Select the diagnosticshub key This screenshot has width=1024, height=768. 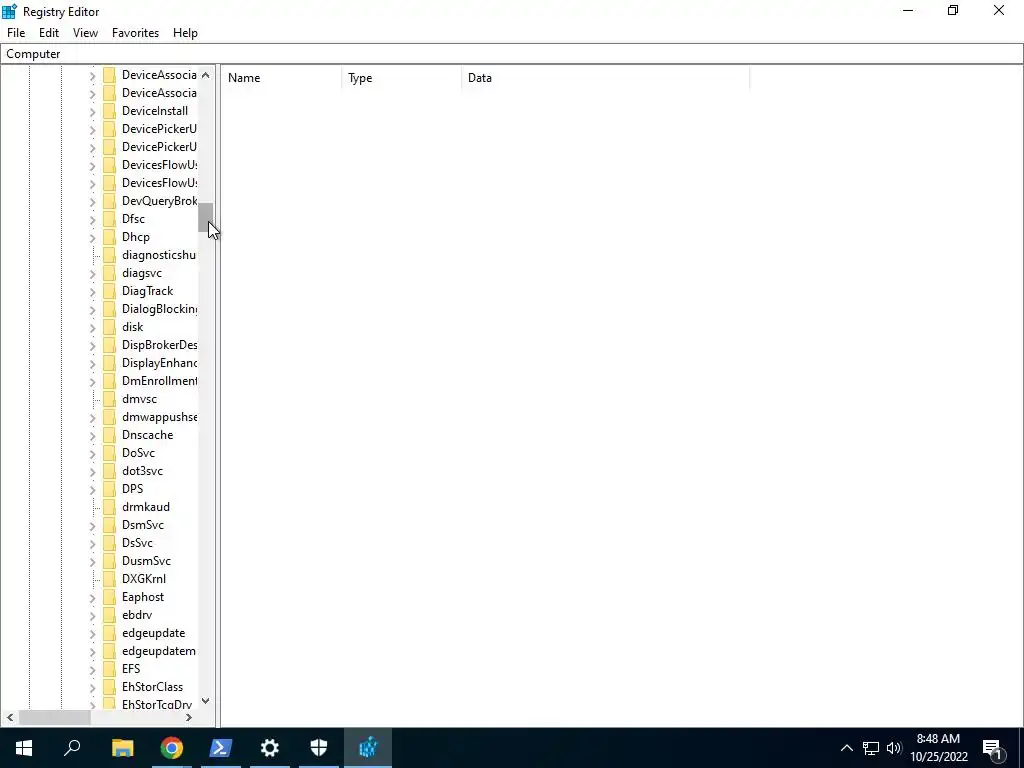(159, 255)
